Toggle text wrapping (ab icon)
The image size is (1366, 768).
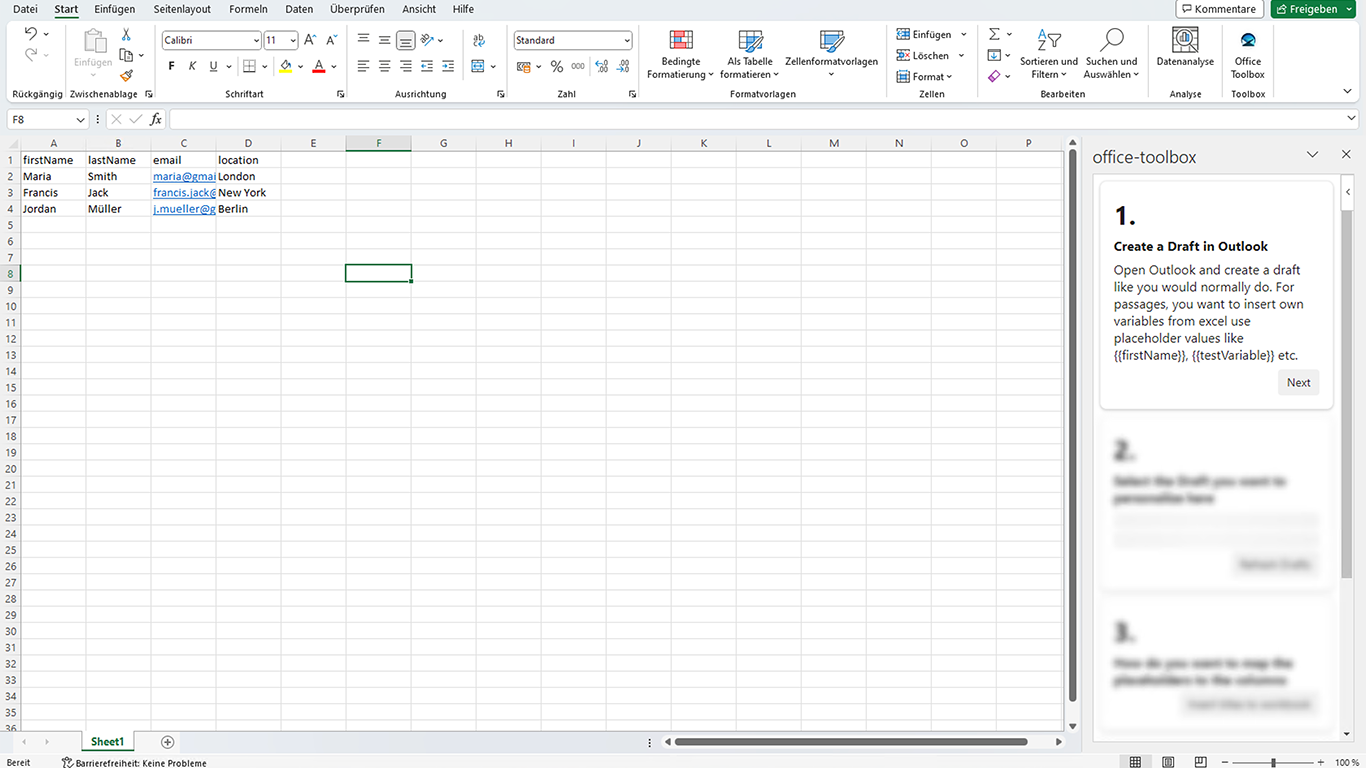point(479,40)
